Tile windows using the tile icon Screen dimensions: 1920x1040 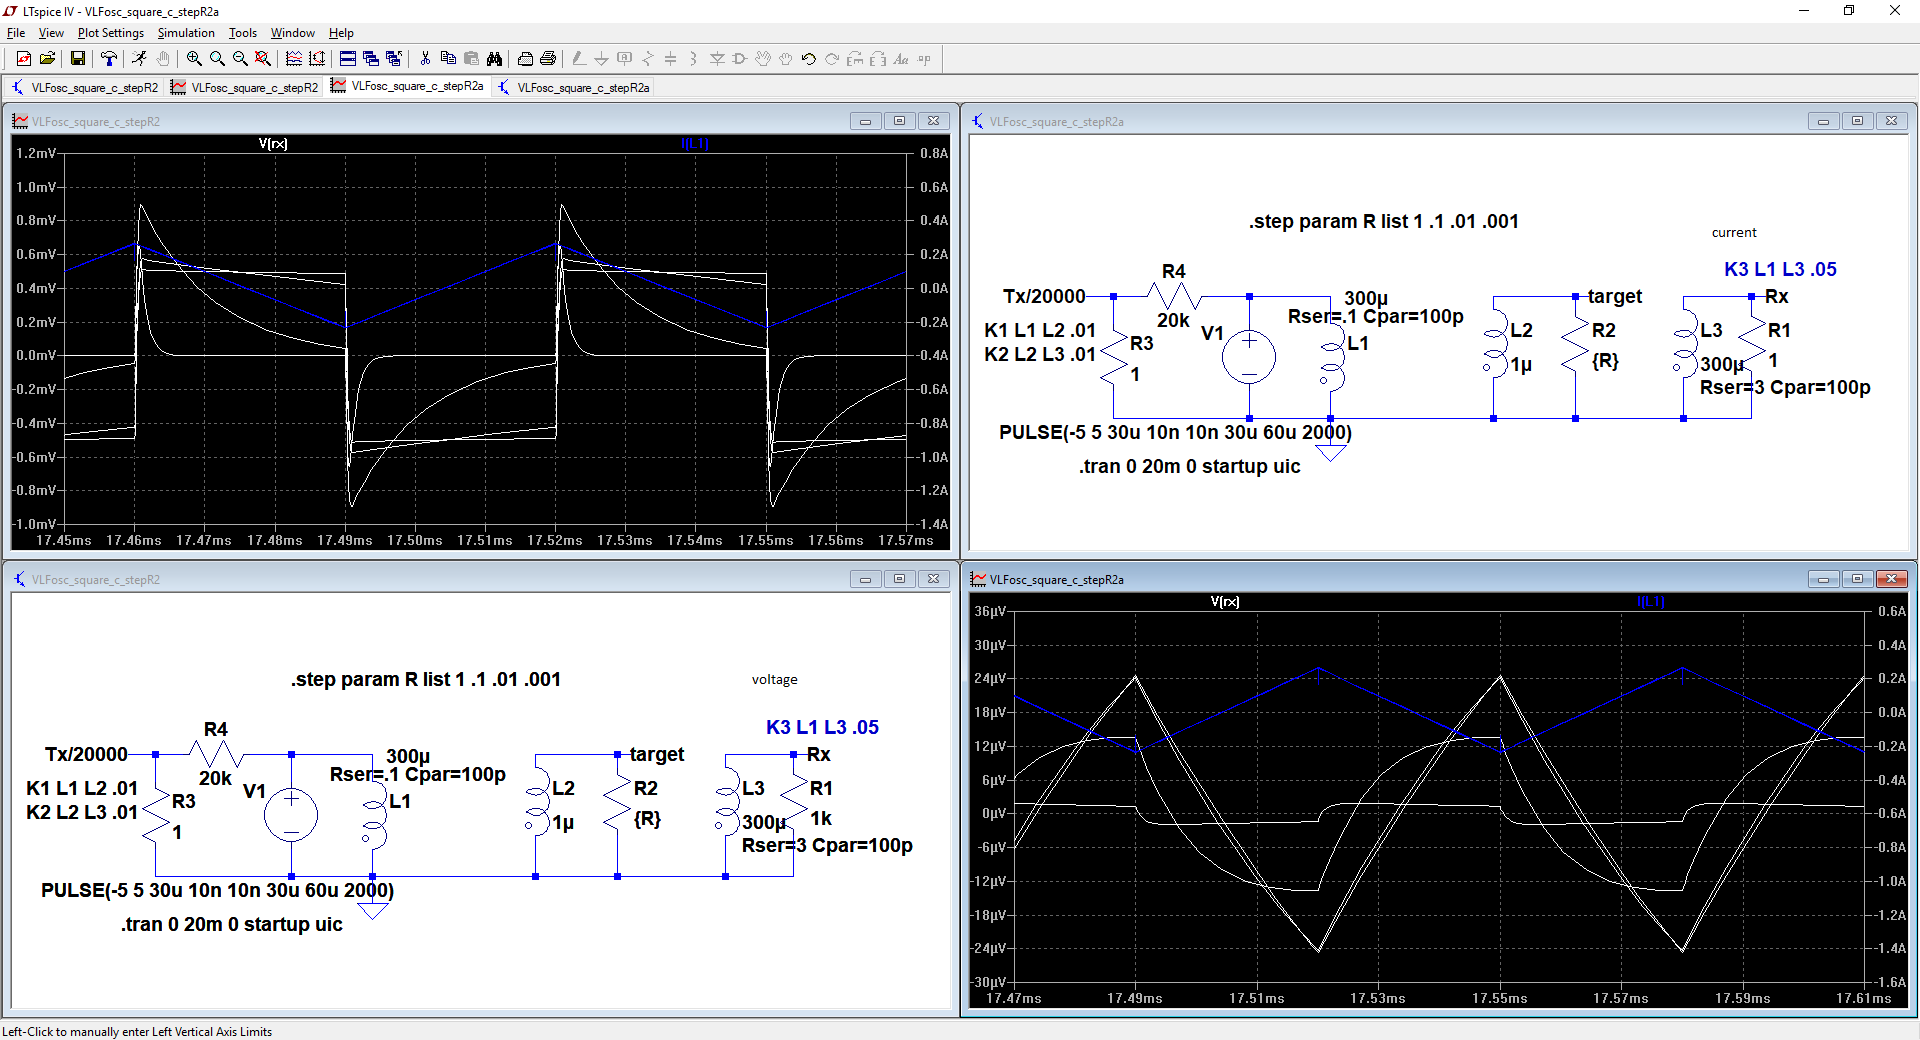(x=347, y=59)
